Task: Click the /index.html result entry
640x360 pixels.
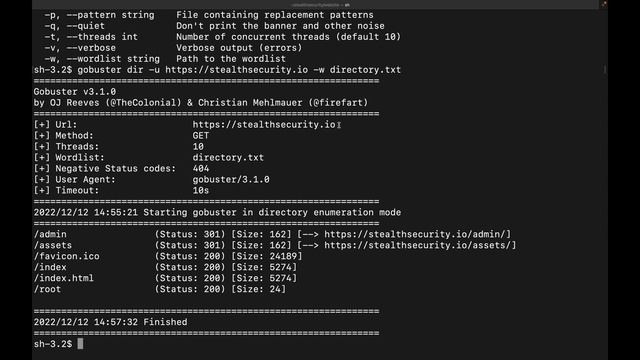Action: pyautogui.click(x=64, y=278)
